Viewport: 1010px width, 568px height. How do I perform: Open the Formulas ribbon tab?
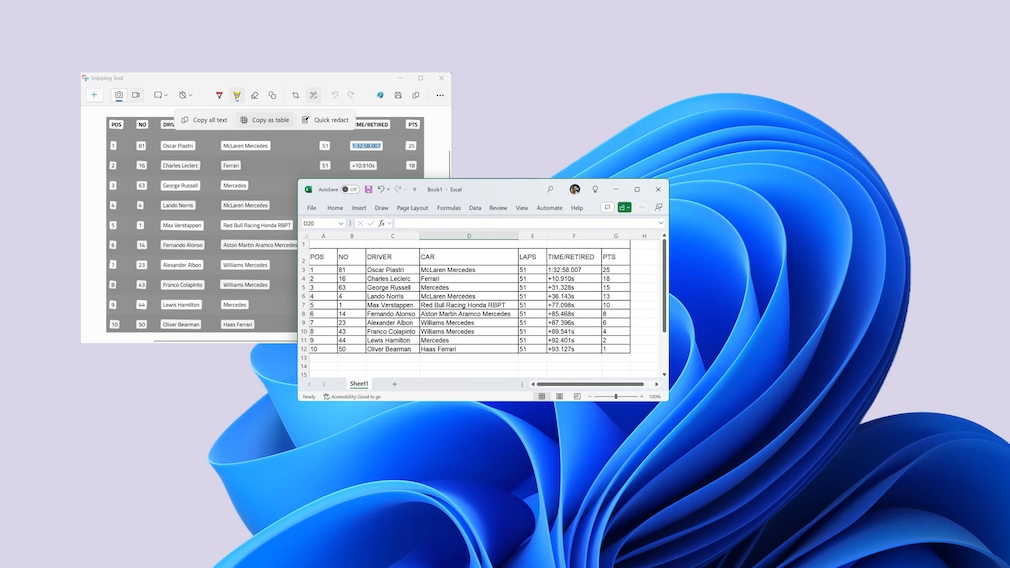tap(449, 208)
